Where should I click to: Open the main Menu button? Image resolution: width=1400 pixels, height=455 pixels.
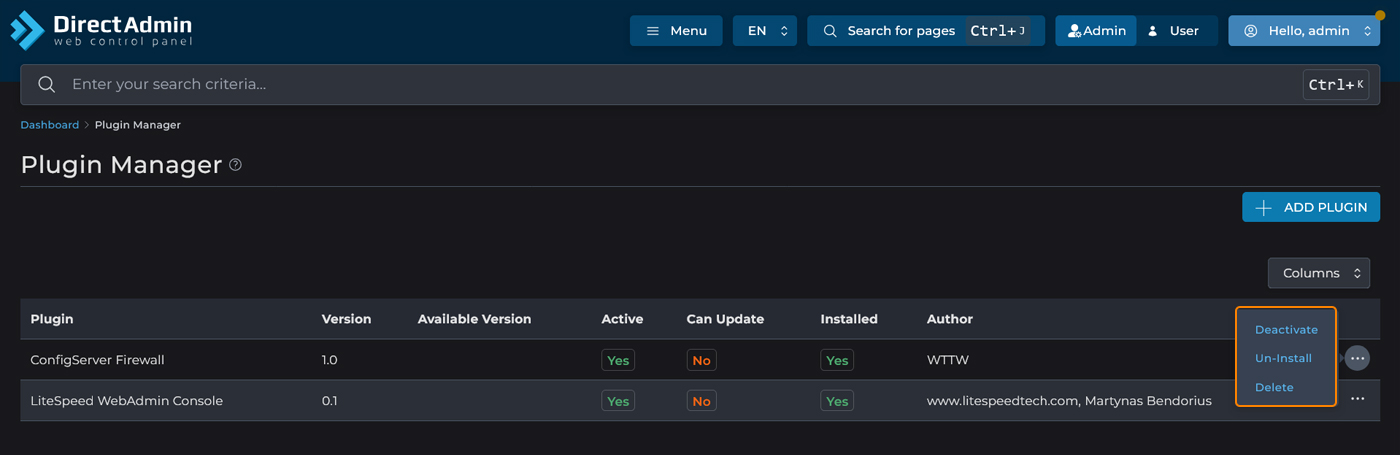coord(676,31)
